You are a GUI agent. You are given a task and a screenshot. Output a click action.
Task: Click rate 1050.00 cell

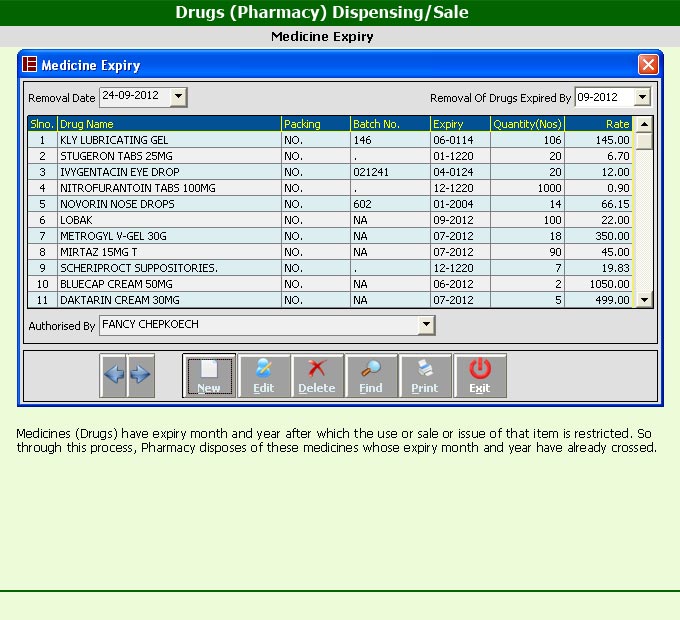point(598,284)
